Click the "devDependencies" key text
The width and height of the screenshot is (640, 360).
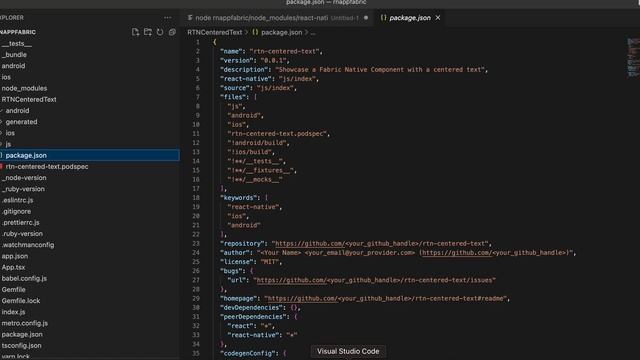click(x=251, y=308)
